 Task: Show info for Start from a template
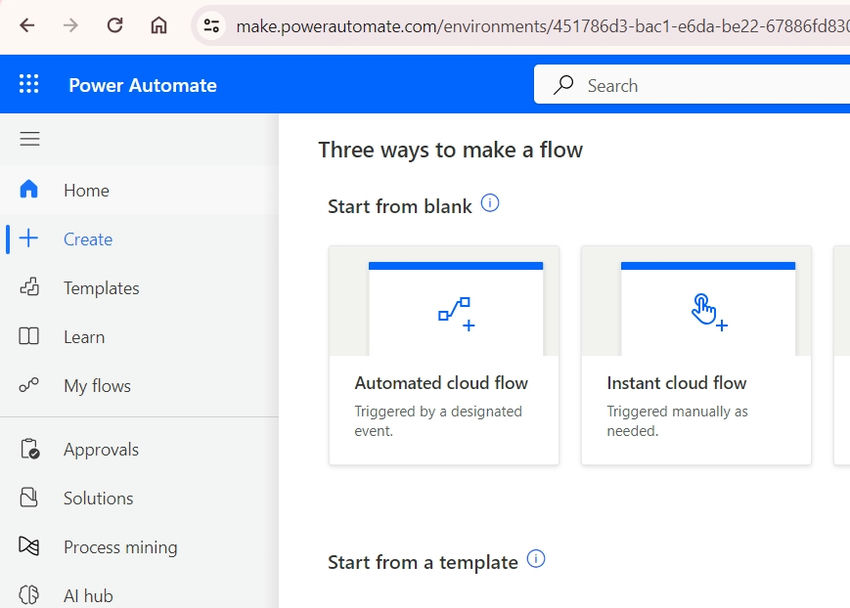[x=536, y=558]
